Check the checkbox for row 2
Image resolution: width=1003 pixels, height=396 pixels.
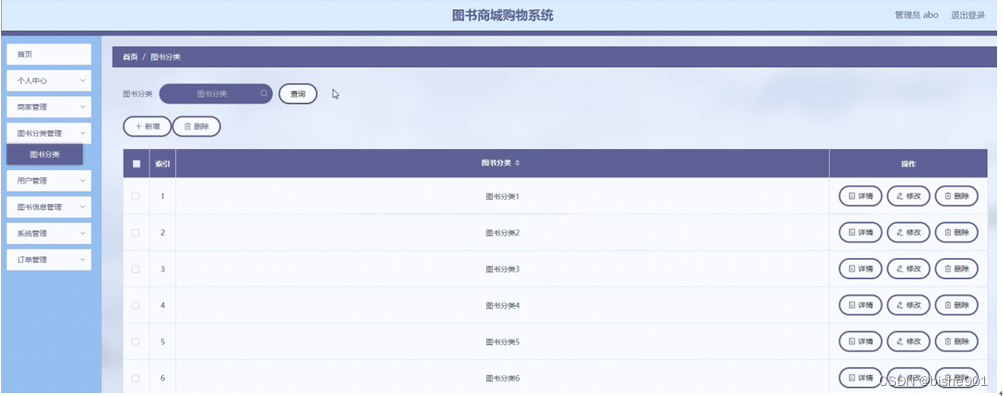pyautogui.click(x=136, y=233)
